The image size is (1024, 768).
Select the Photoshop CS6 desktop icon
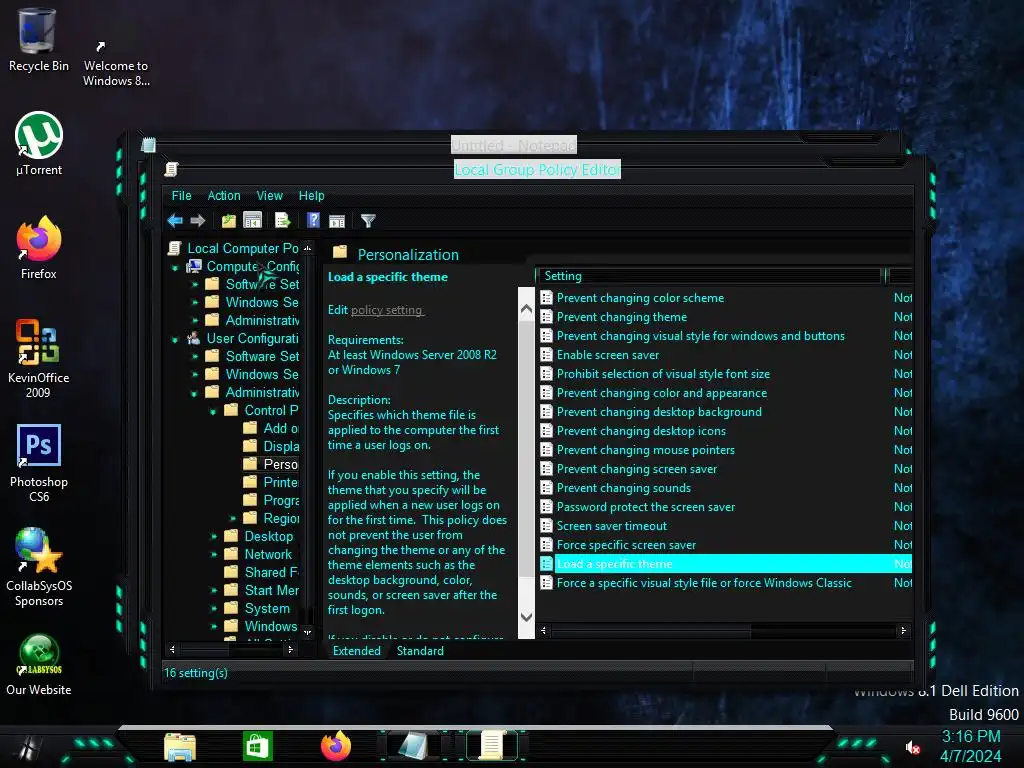39,462
